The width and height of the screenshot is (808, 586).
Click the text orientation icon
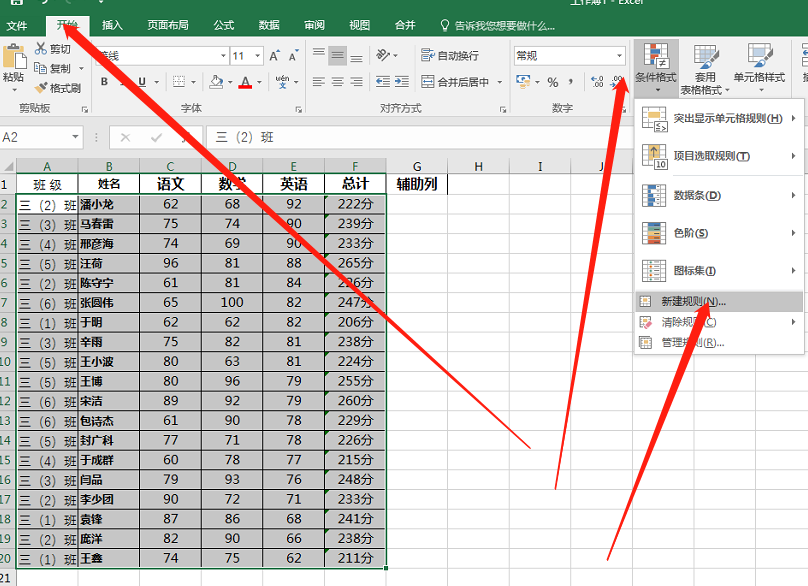[383, 55]
